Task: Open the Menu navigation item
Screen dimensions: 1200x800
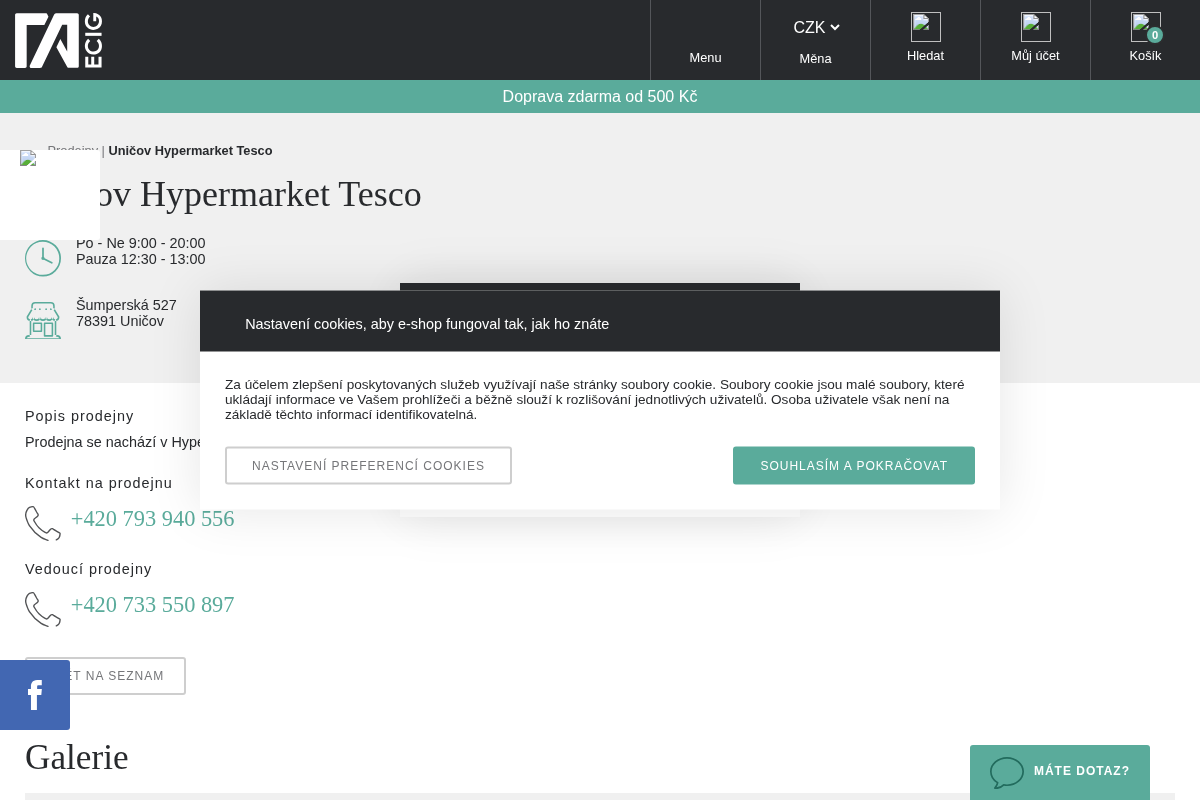Action: click(x=705, y=41)
